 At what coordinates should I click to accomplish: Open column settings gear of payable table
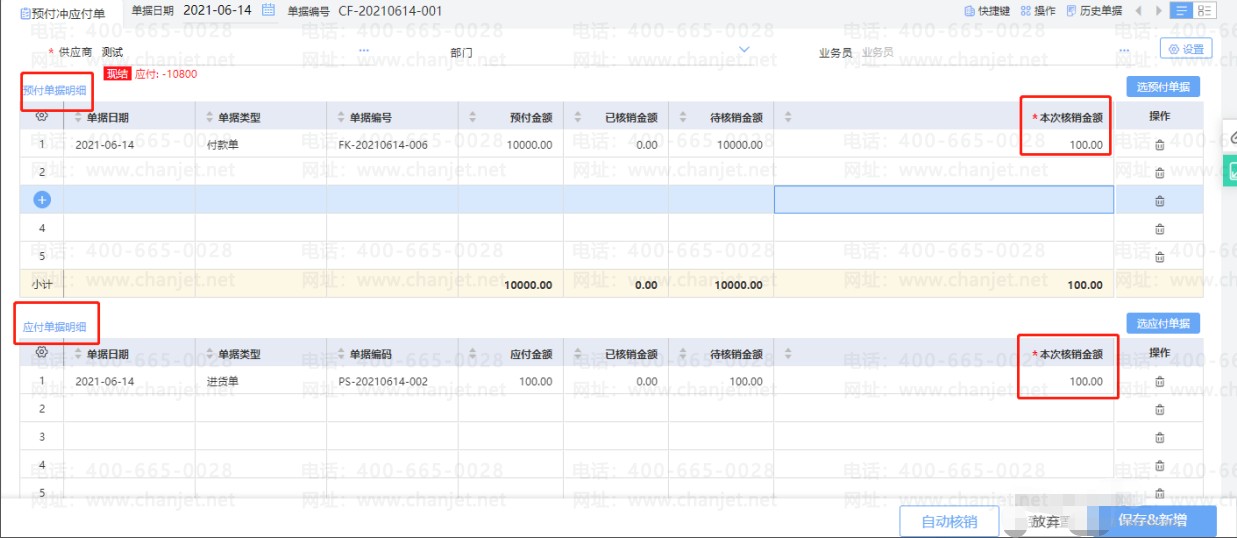coord(42,353)
